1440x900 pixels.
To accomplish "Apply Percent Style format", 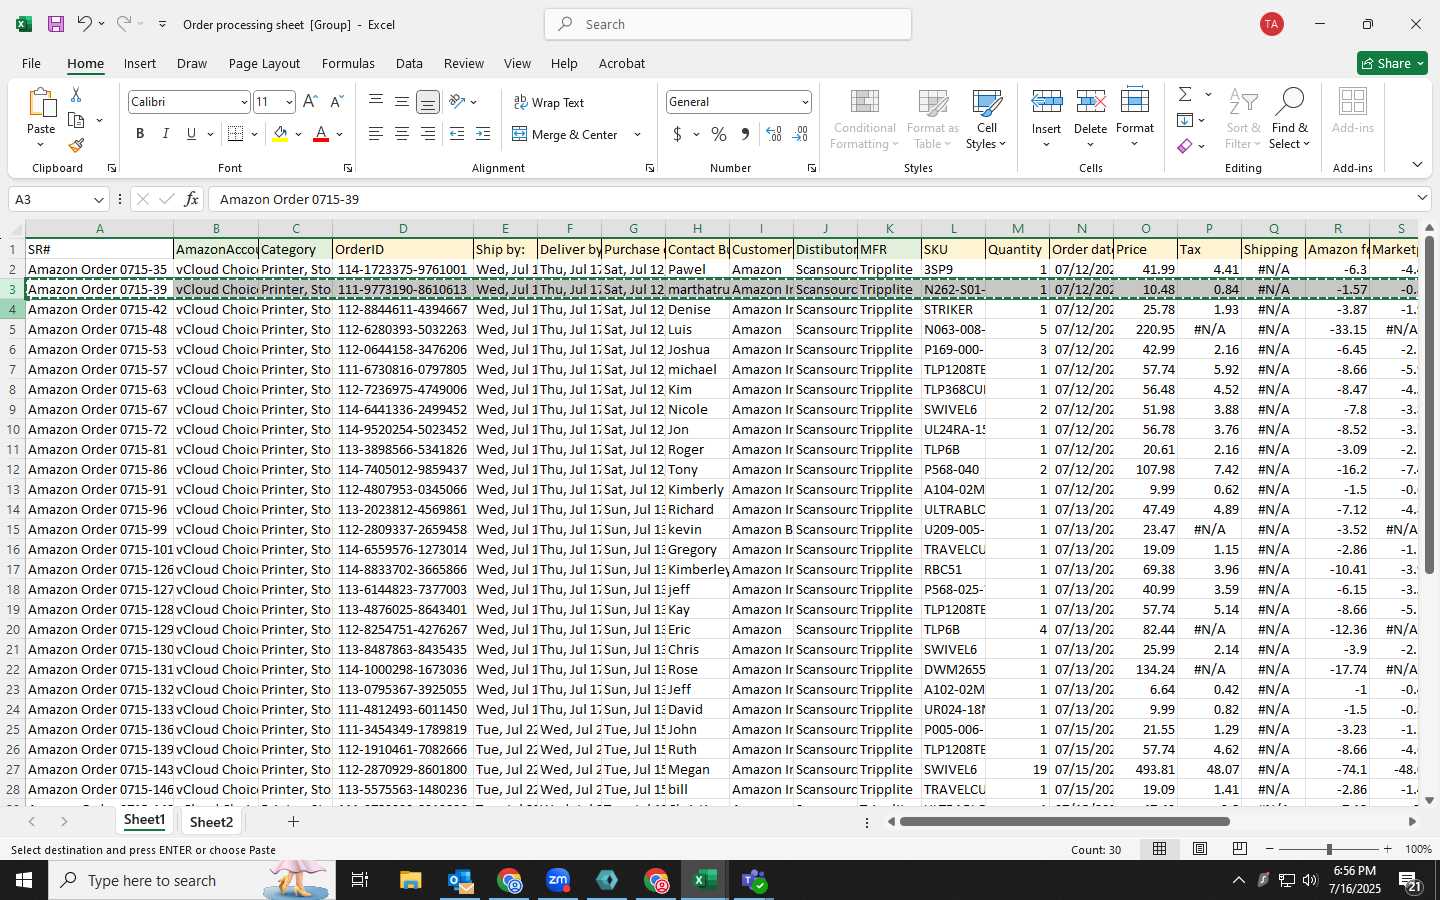I will [719, 134].
